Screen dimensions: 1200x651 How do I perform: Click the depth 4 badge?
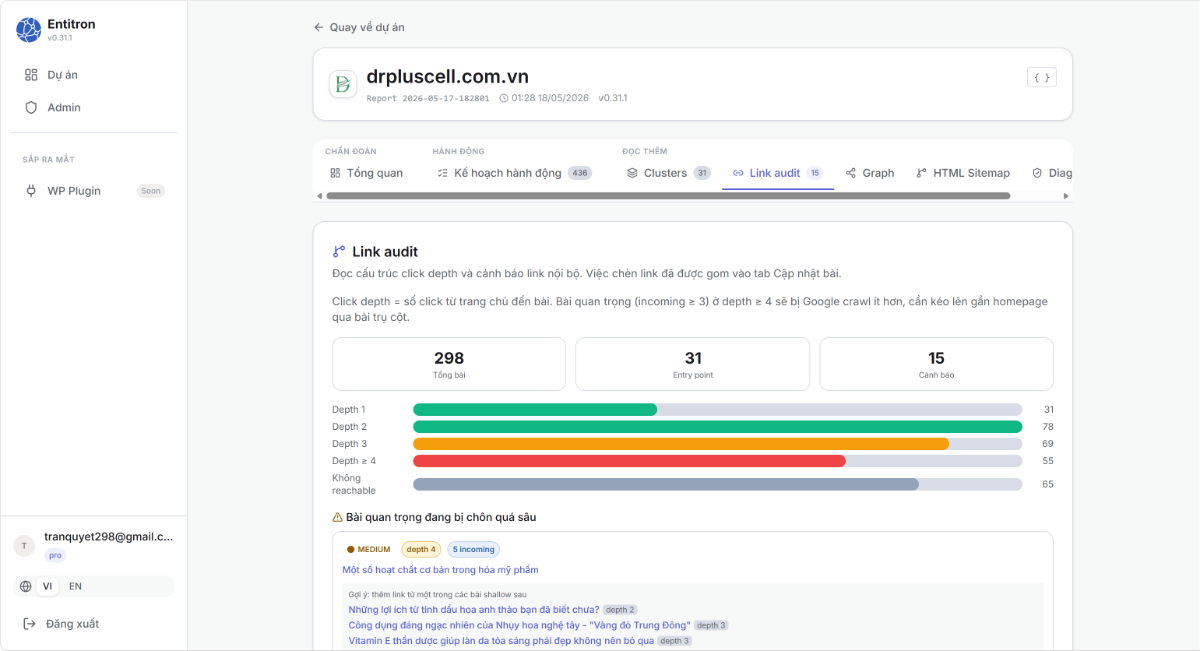(x=421, y=549)
